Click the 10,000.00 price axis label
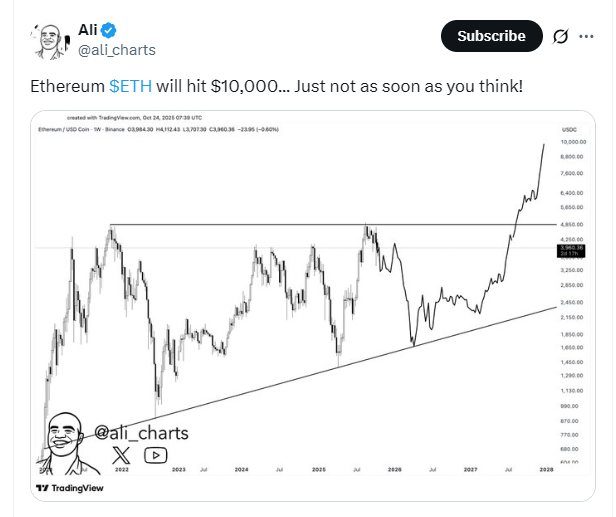This screenshot has width=616, height=517. (573, 143)
